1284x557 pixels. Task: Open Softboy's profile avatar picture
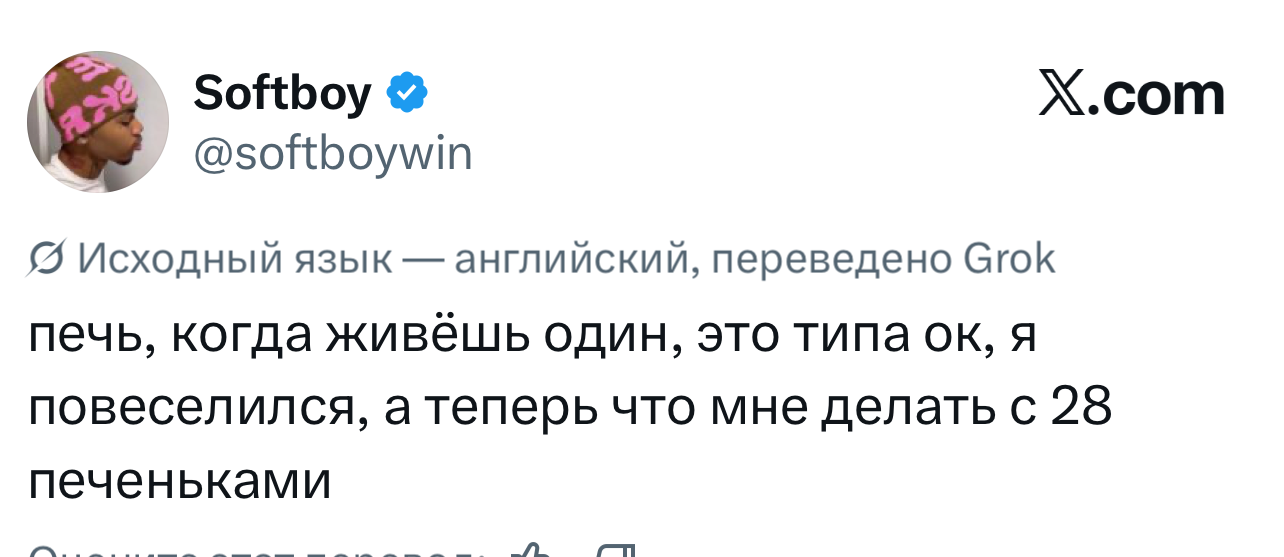pos(98,122)
